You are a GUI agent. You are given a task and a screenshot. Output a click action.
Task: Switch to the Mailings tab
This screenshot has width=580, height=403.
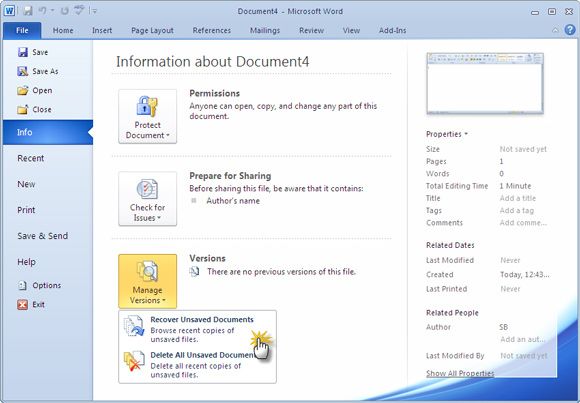[265, 30]
